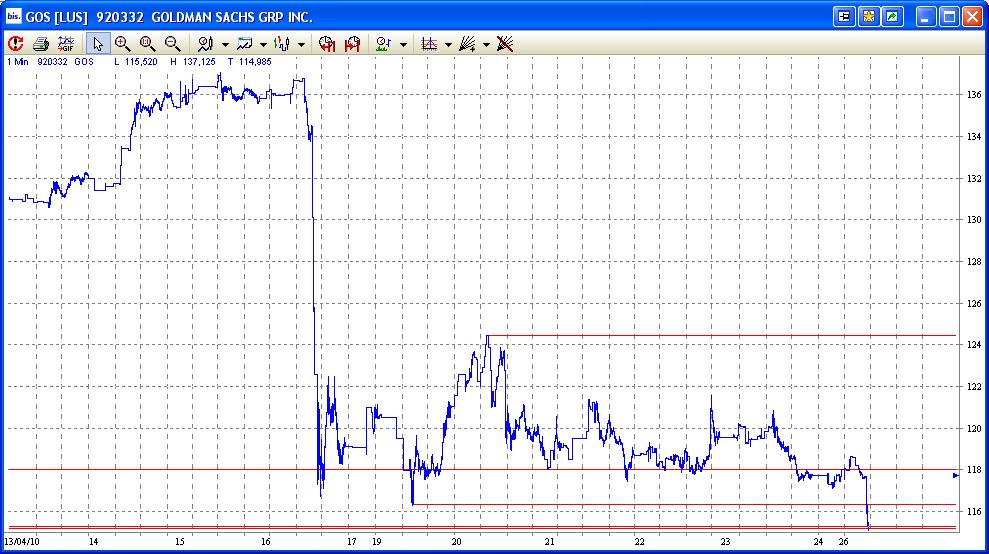Export the chart as a GIF image
Screen dimensions: 989x554
coord(67,44)
